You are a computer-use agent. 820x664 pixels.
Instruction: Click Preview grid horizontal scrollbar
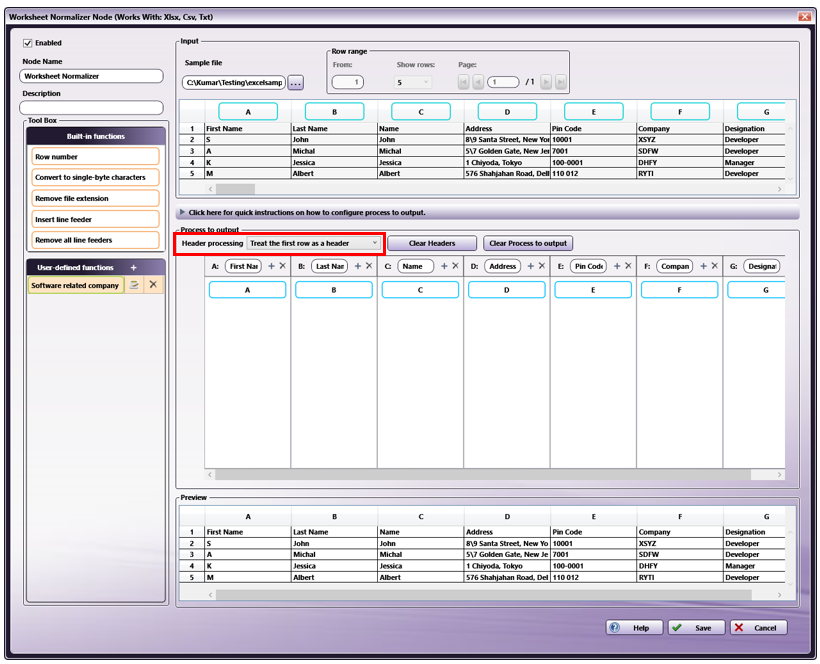(x=484, y=594)
